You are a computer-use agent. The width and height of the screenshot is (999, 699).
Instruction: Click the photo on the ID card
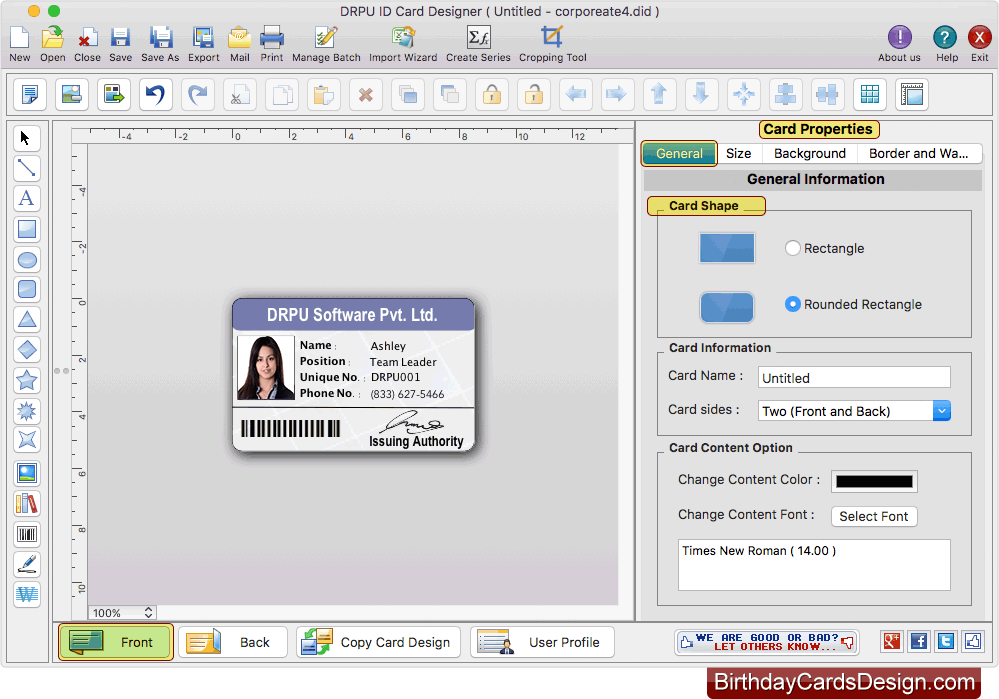click(x=266, y=368)
